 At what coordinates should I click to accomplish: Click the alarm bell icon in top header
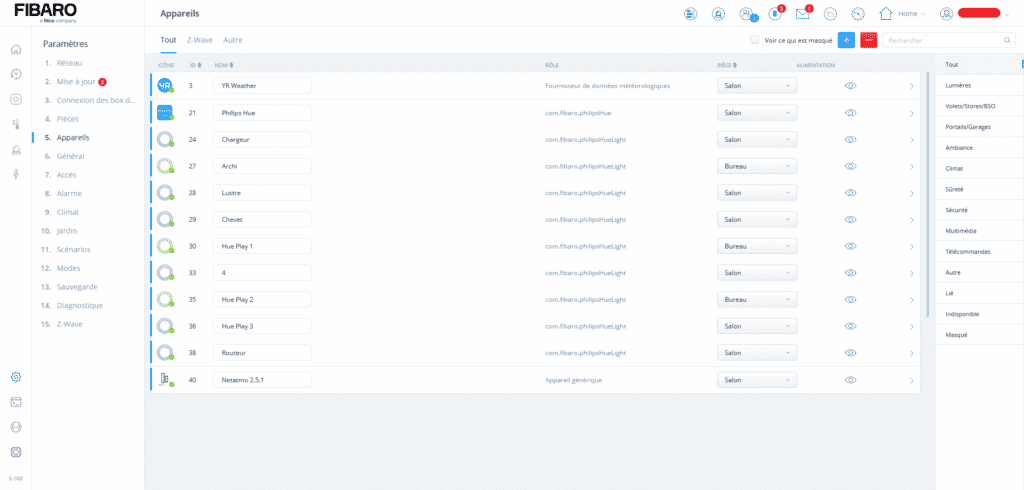point(718,14)
